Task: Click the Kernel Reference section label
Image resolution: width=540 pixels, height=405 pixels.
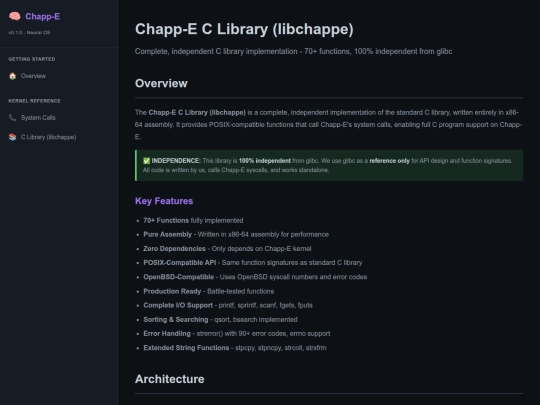Action: [34, 101]
